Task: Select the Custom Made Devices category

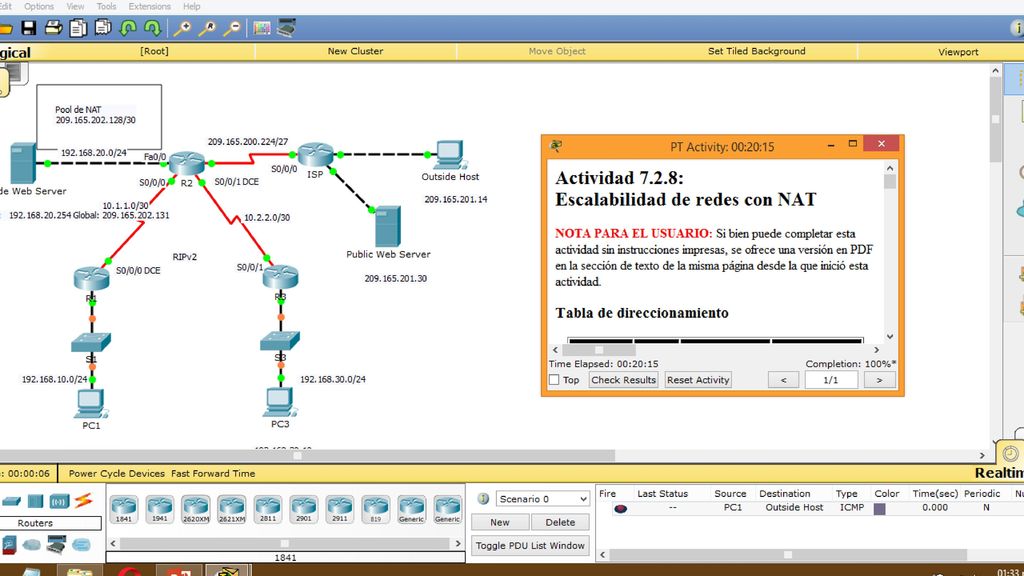Action: tap(56, 544)
